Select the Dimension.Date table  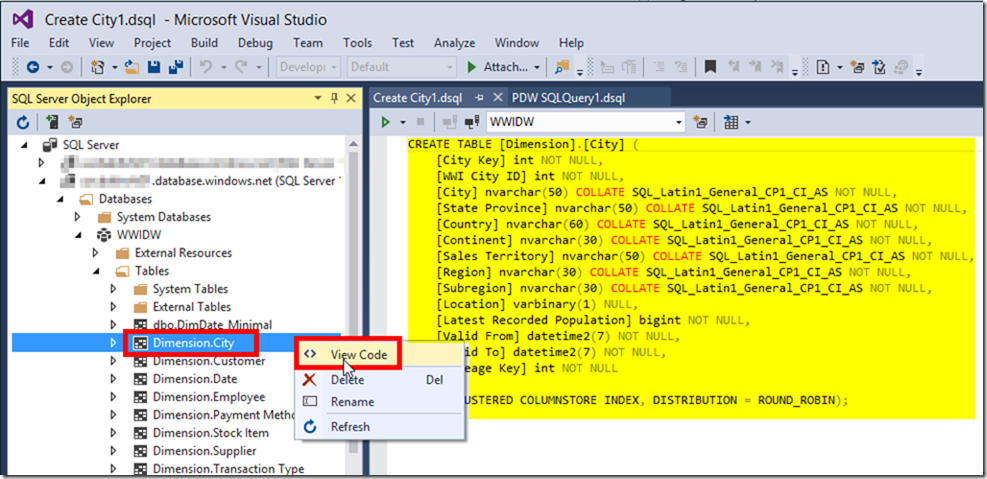click(x=195, y=380)
